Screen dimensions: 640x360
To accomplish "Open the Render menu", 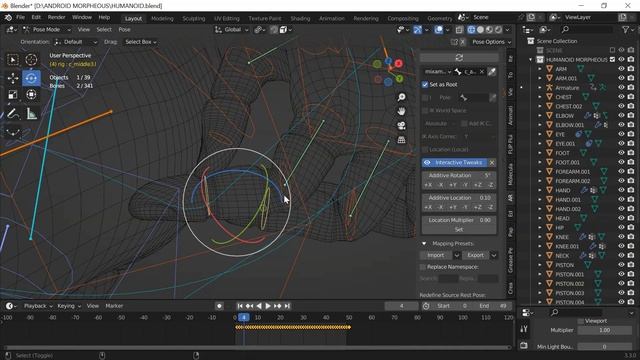I will [x=56, y=18].
